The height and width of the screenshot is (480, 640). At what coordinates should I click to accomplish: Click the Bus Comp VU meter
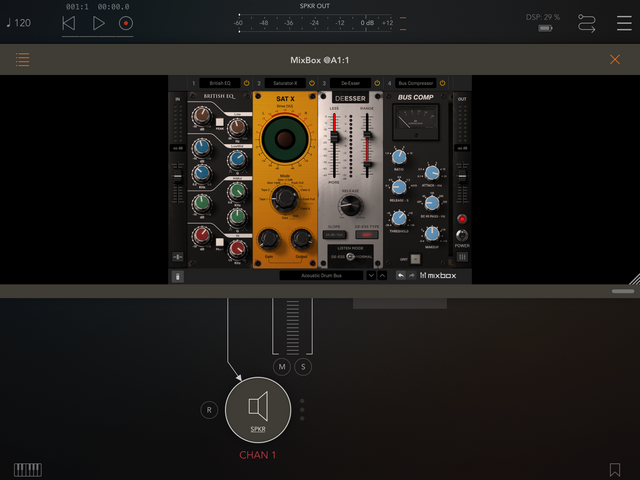pyautogui.click(x=416, y=122)
